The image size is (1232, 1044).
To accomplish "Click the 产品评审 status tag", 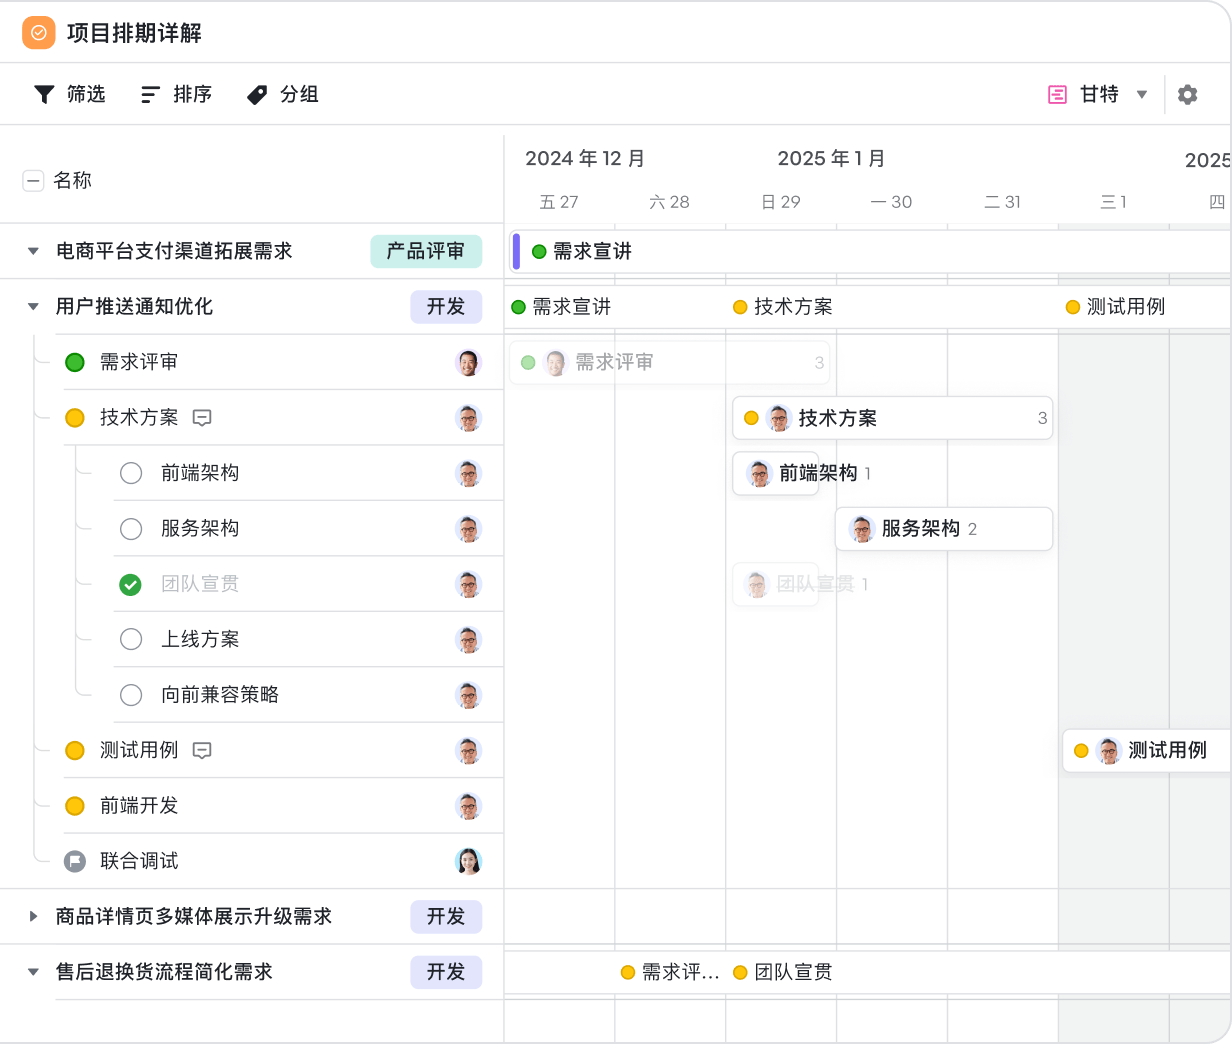I will tap(426, 251).
